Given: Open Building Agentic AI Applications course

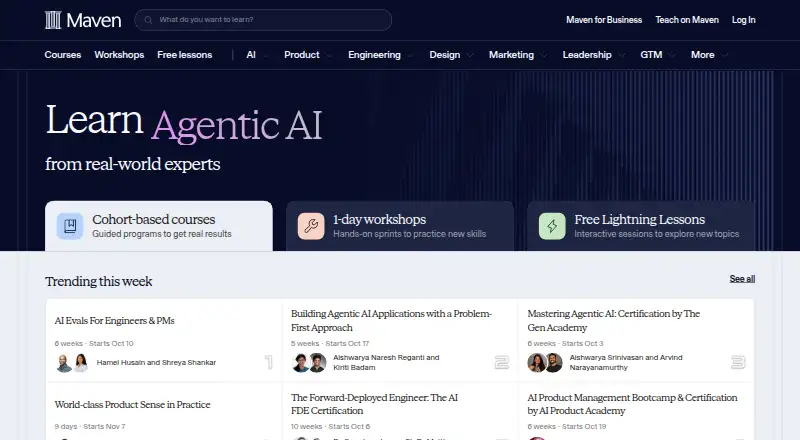Looking at the screenshot, I should (391, 321).
